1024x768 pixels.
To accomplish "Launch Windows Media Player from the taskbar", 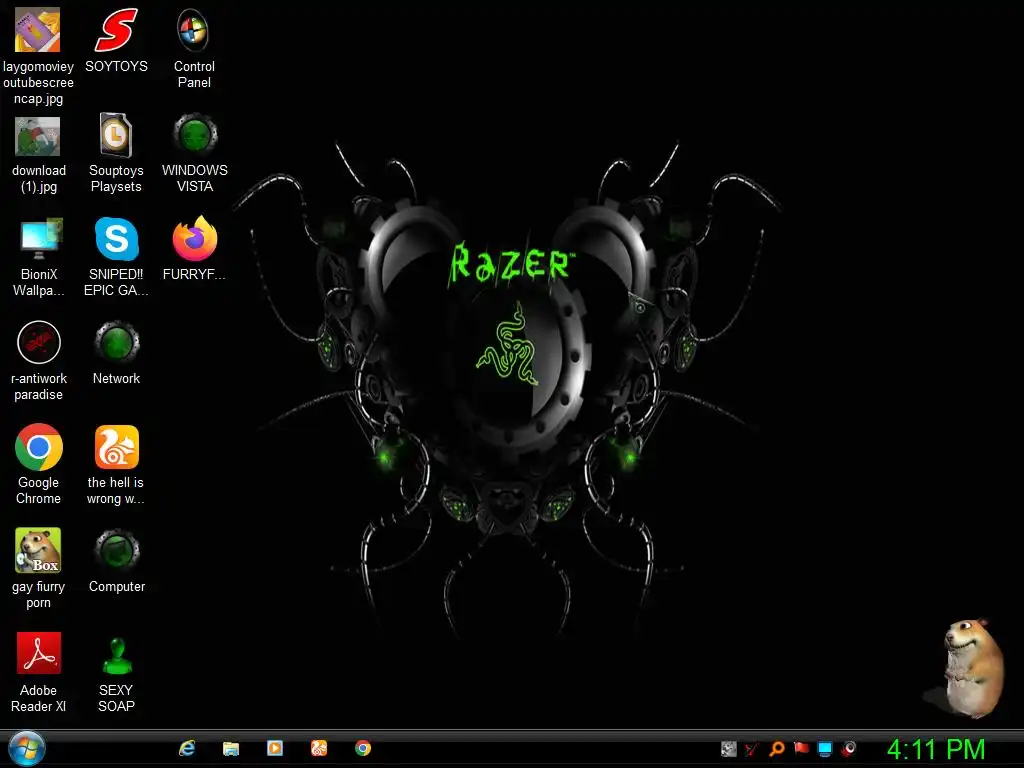I will click(275, 748).
